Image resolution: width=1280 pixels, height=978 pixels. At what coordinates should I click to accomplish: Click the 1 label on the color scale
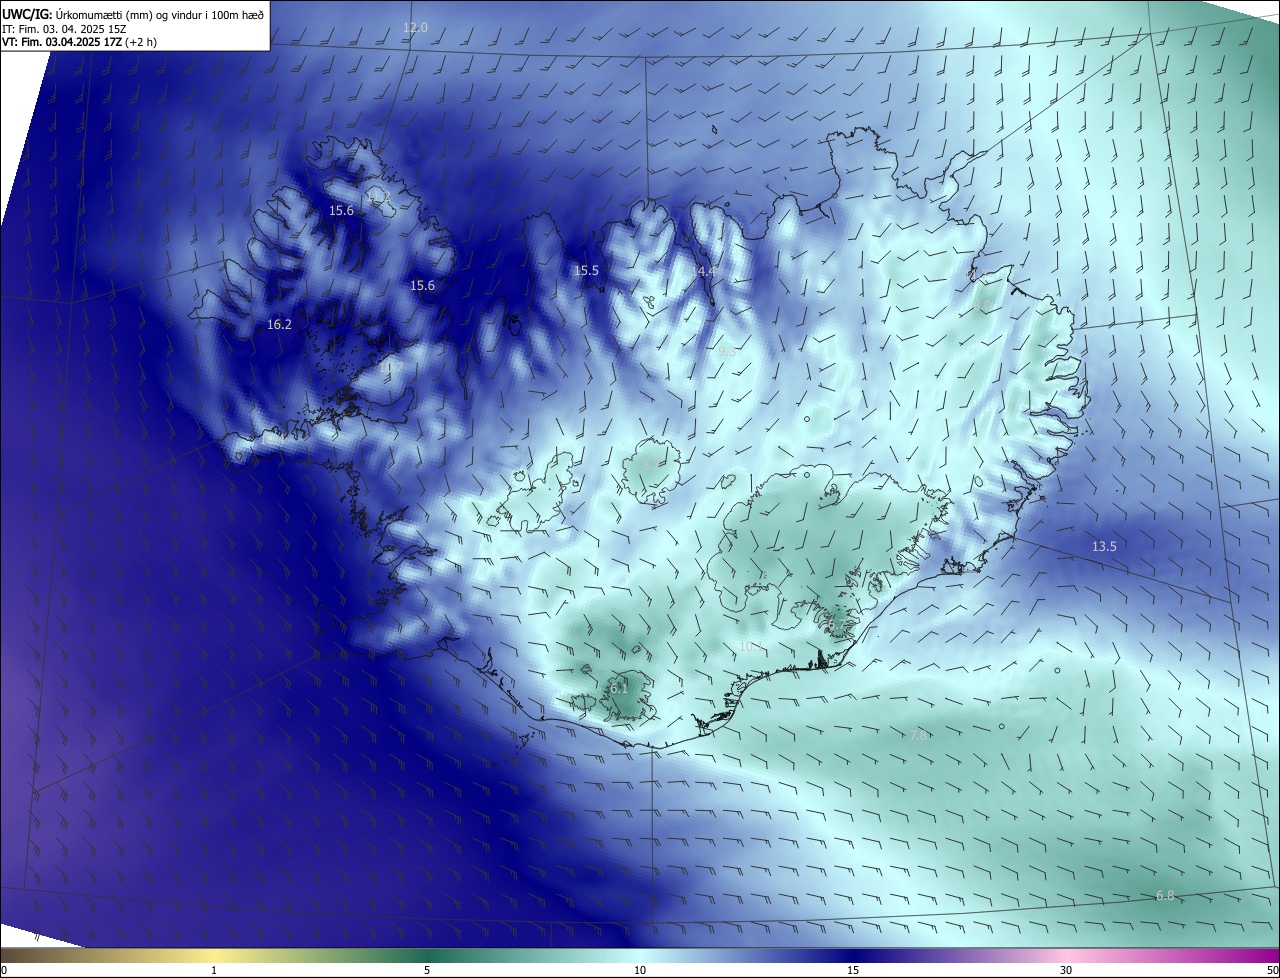coord(214,970)
